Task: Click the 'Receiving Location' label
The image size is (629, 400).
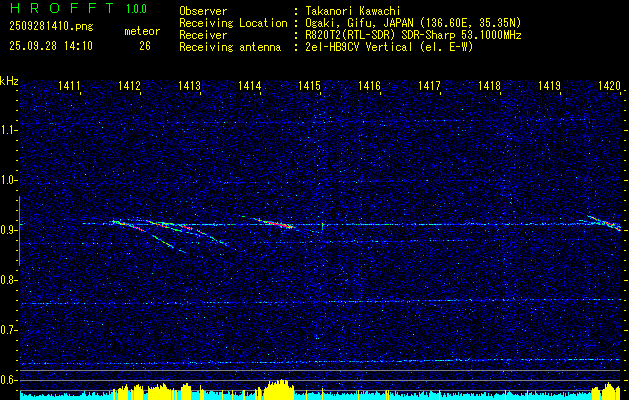Action: (x=233, y=23)
